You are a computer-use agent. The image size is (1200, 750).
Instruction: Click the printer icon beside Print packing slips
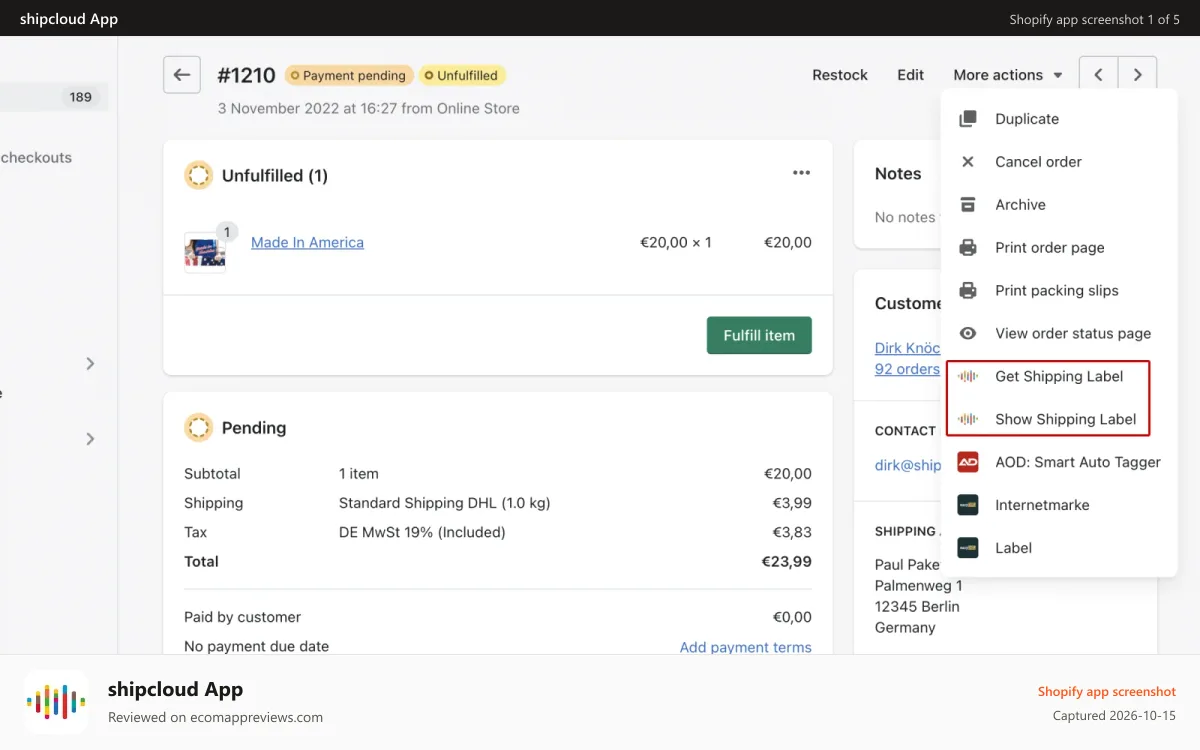[968, 291]
